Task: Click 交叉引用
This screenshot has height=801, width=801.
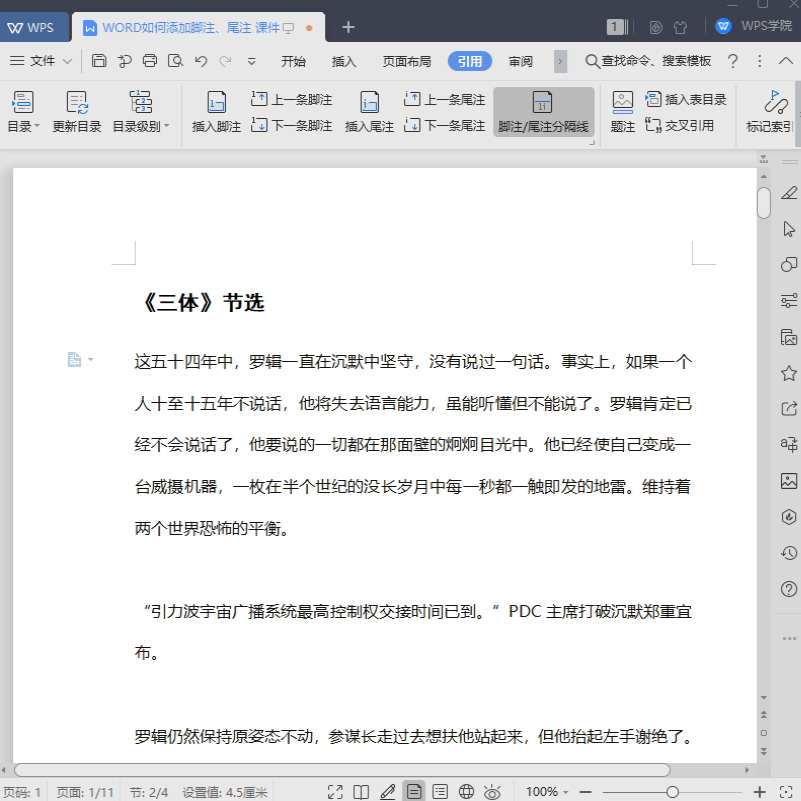Action: 679,125
